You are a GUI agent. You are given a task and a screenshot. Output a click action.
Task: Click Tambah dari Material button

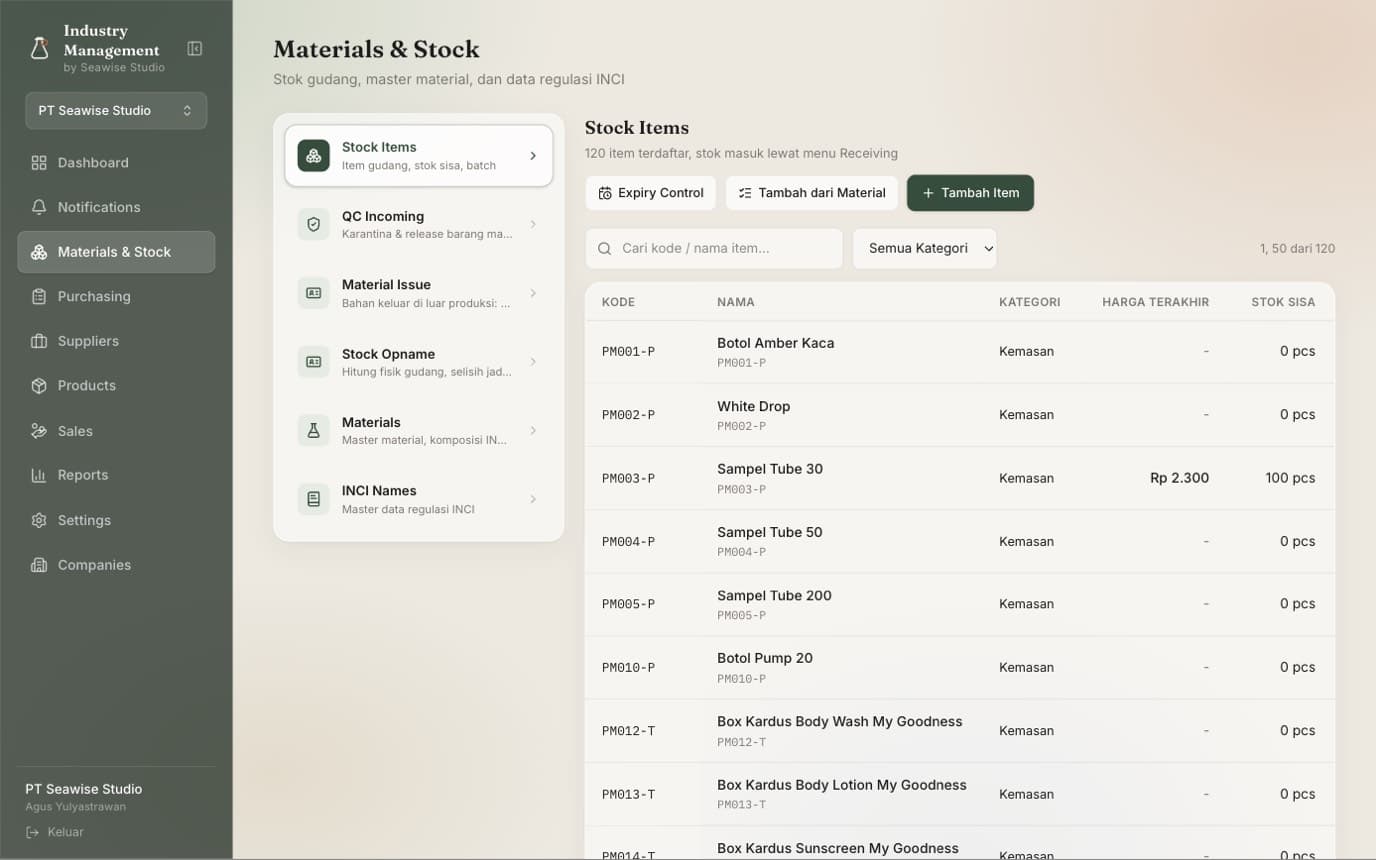pyautogui.click(x=812, y=193)
